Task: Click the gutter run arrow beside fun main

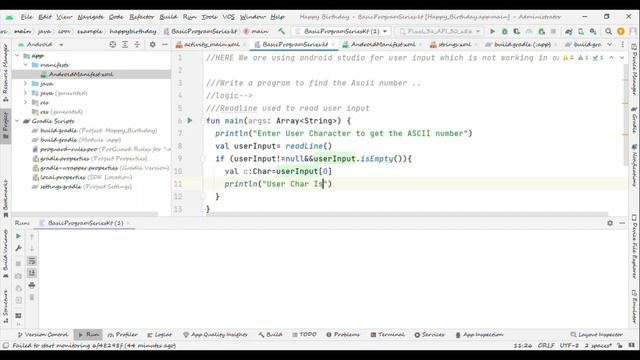Action: click(190, 120)
